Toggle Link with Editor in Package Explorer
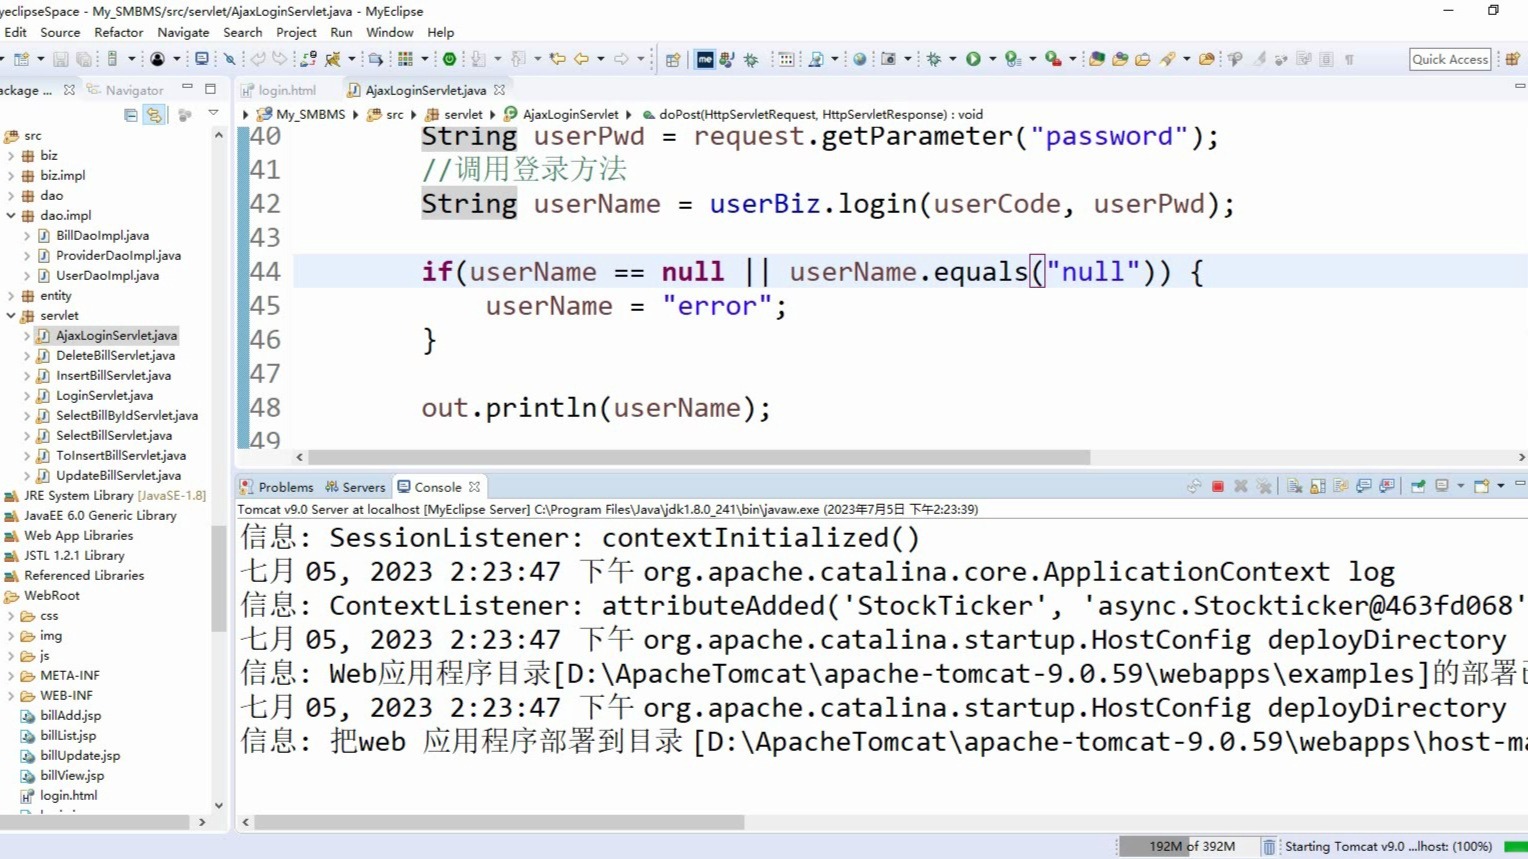The image size is (1528, 859). (154, 115)
